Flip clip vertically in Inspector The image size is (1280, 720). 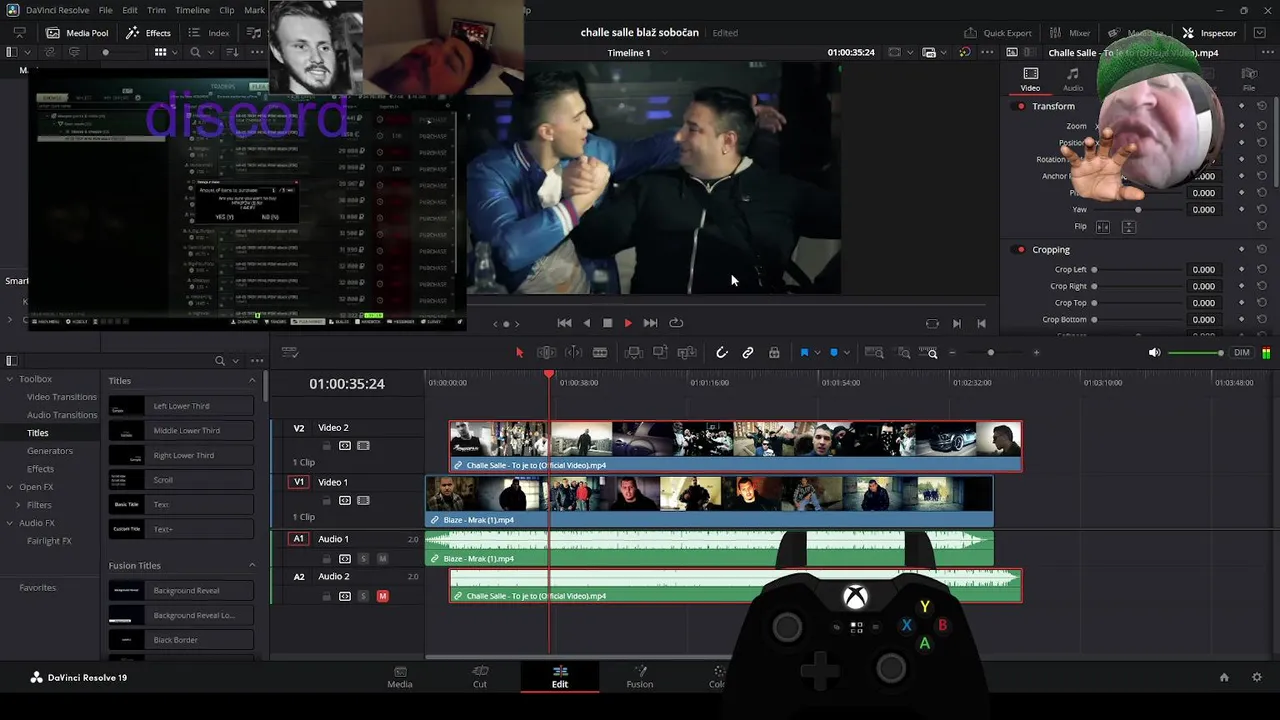pyautogui.click(x=1128, y=227)
